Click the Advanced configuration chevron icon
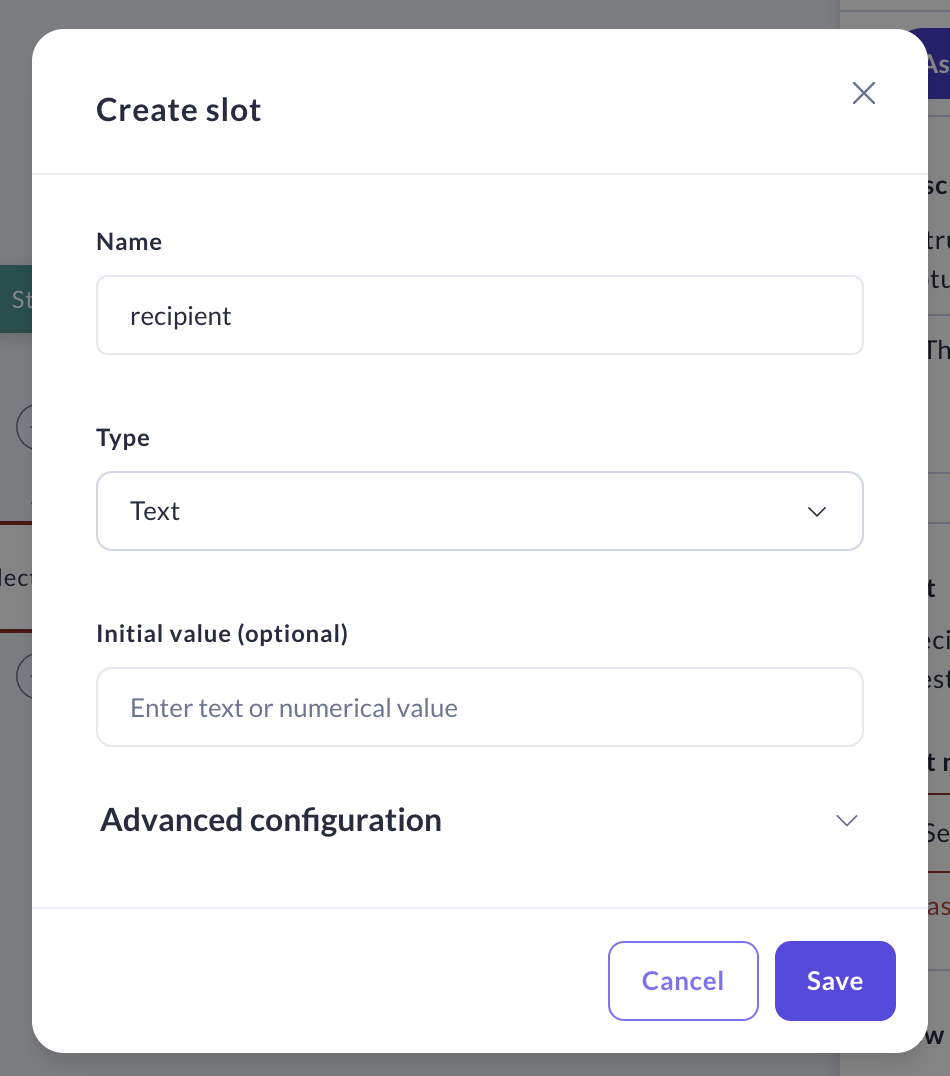Viewport: 950px width, 1076px height. 846,821
